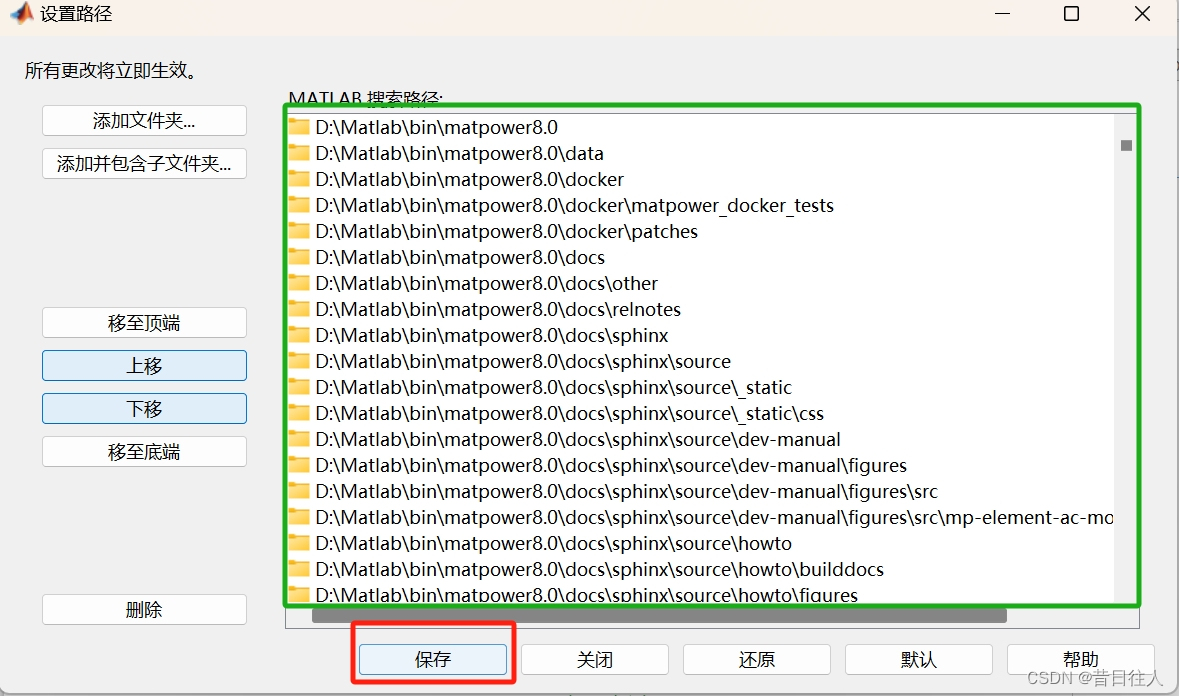The height and width of the screenshot is (696, 1179).
Task: Click the folder icon beside docker\patches
Action: tap(301, 231)
